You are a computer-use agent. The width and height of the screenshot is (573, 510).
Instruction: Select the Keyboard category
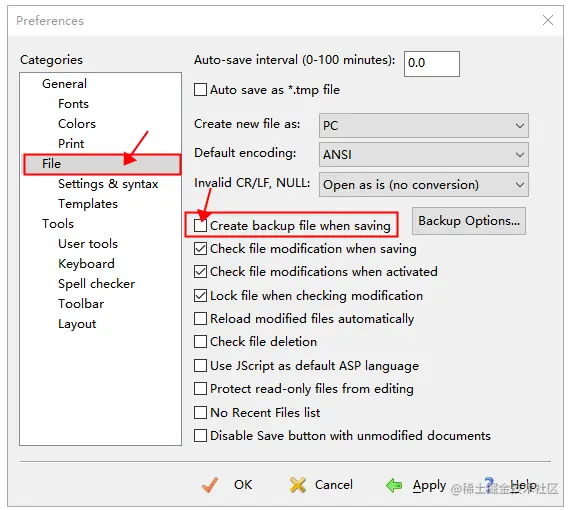[86, 264]
